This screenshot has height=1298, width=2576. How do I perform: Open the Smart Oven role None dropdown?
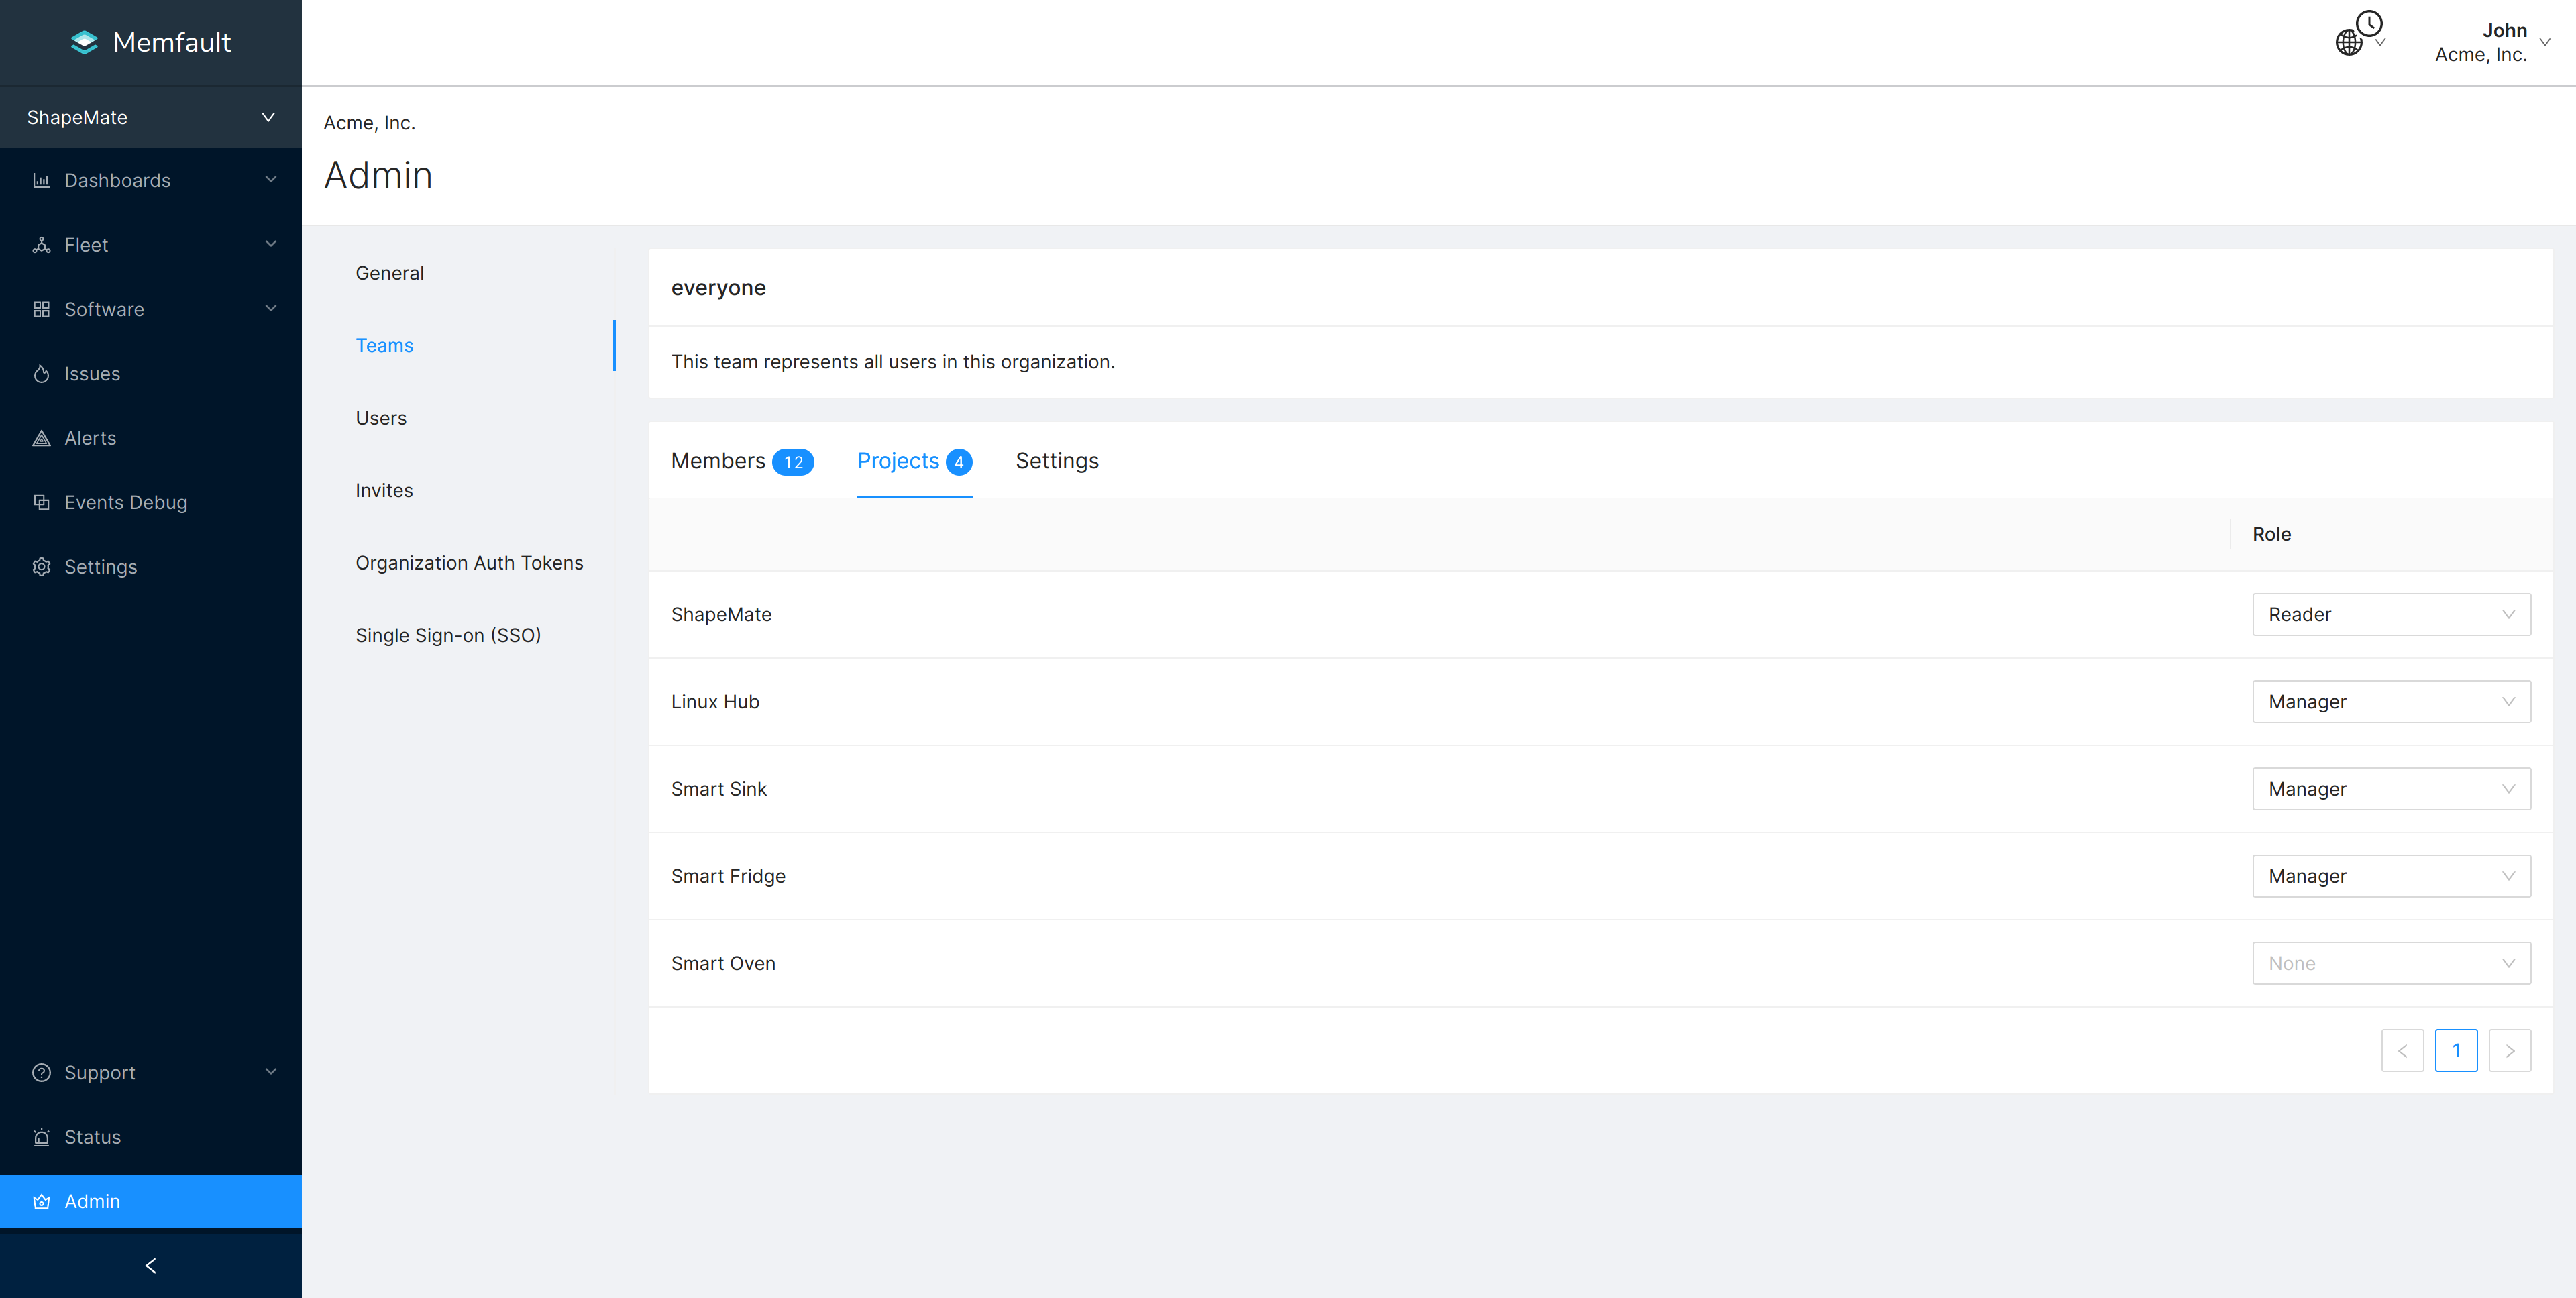coord(2390,963)
